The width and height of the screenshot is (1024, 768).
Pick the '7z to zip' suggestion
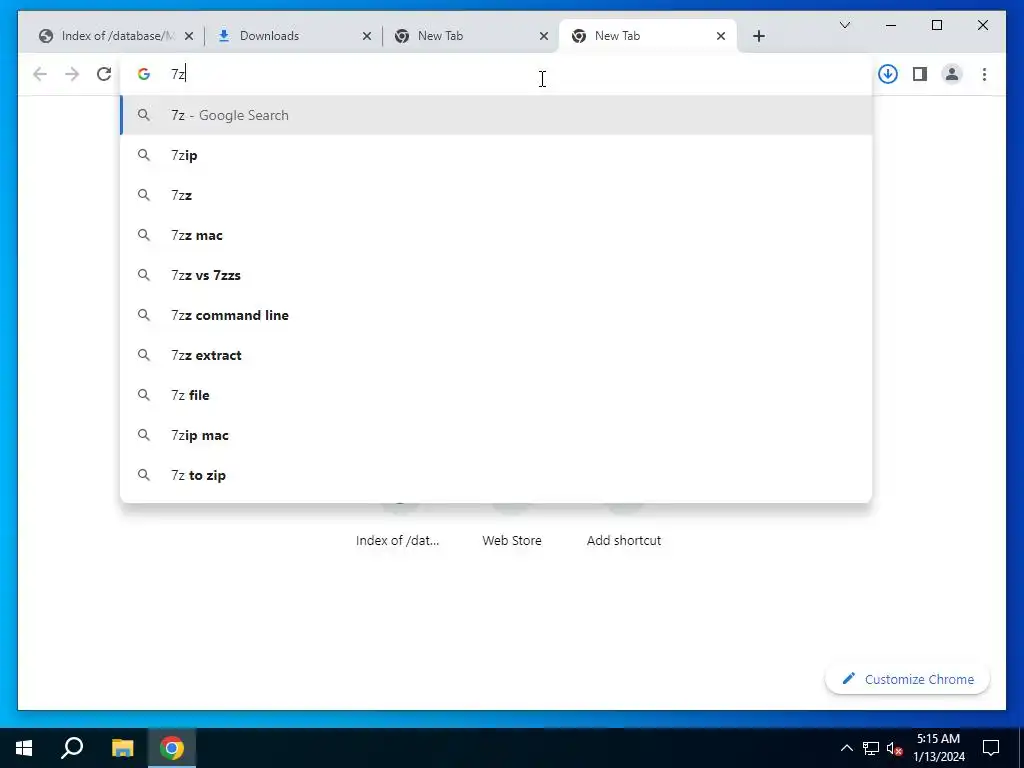pyautogui.click(x=496, y=475)
